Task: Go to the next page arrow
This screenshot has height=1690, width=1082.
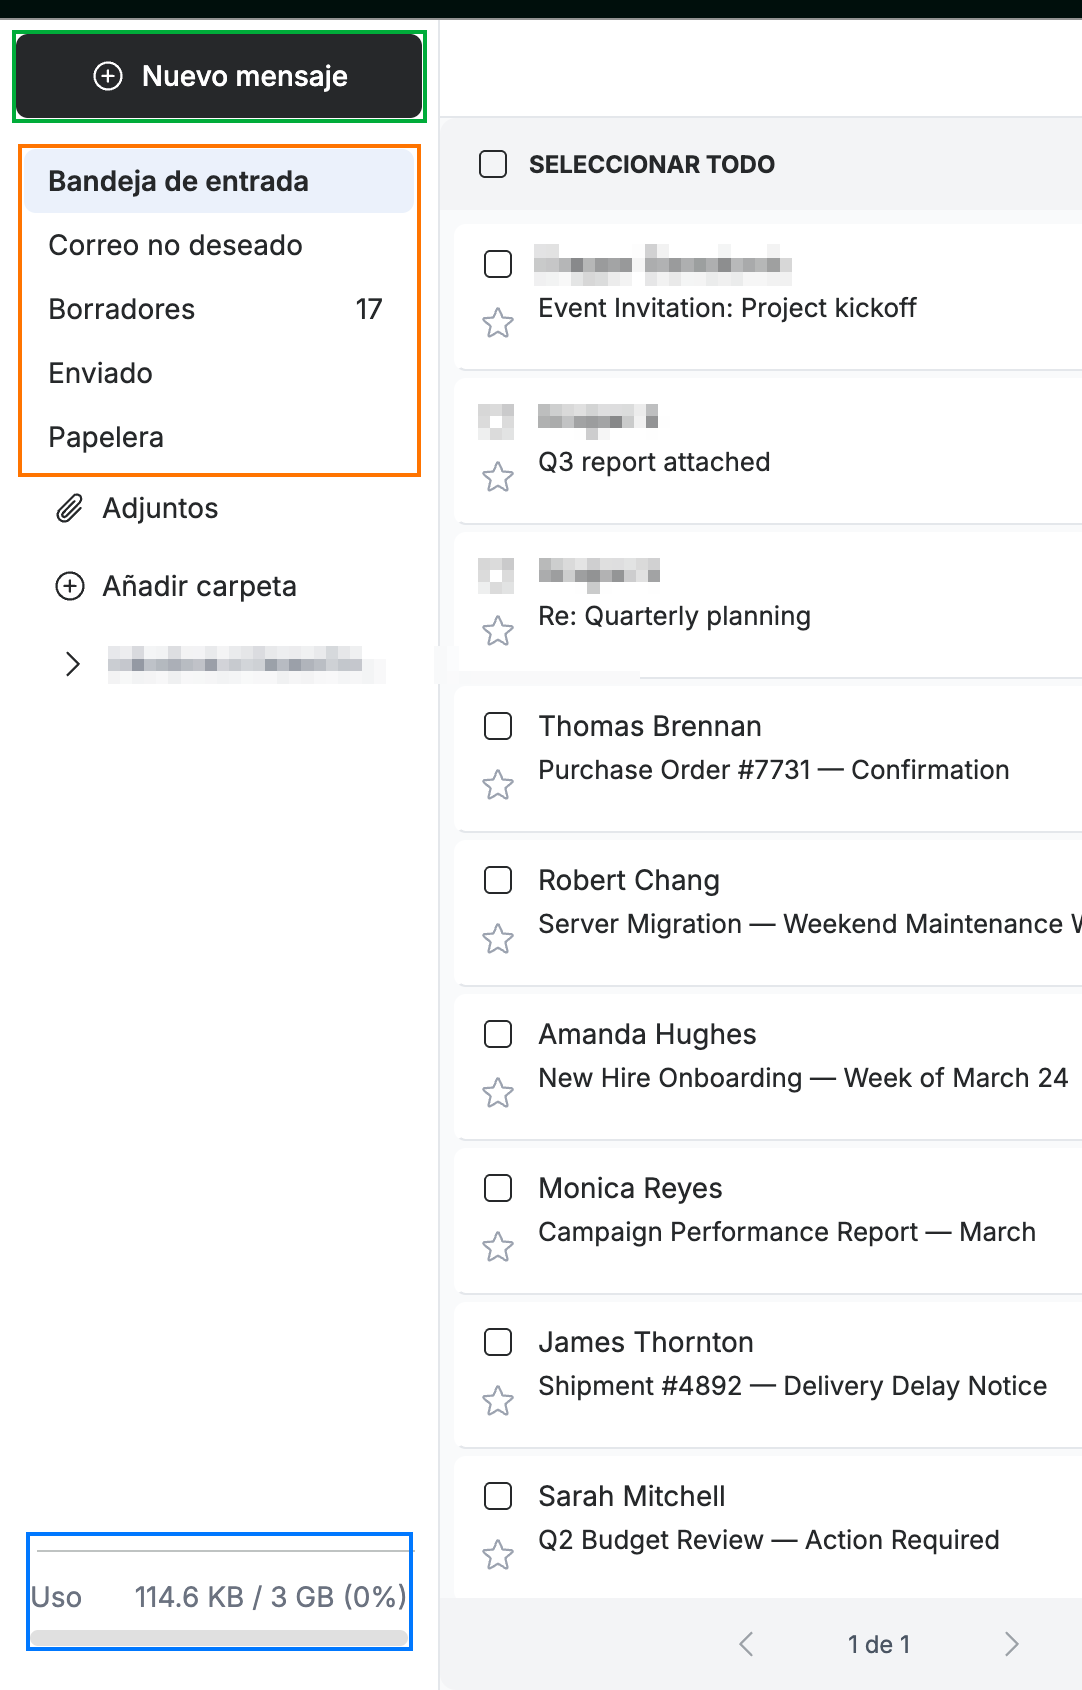Action: [x=1011, y=1644]
